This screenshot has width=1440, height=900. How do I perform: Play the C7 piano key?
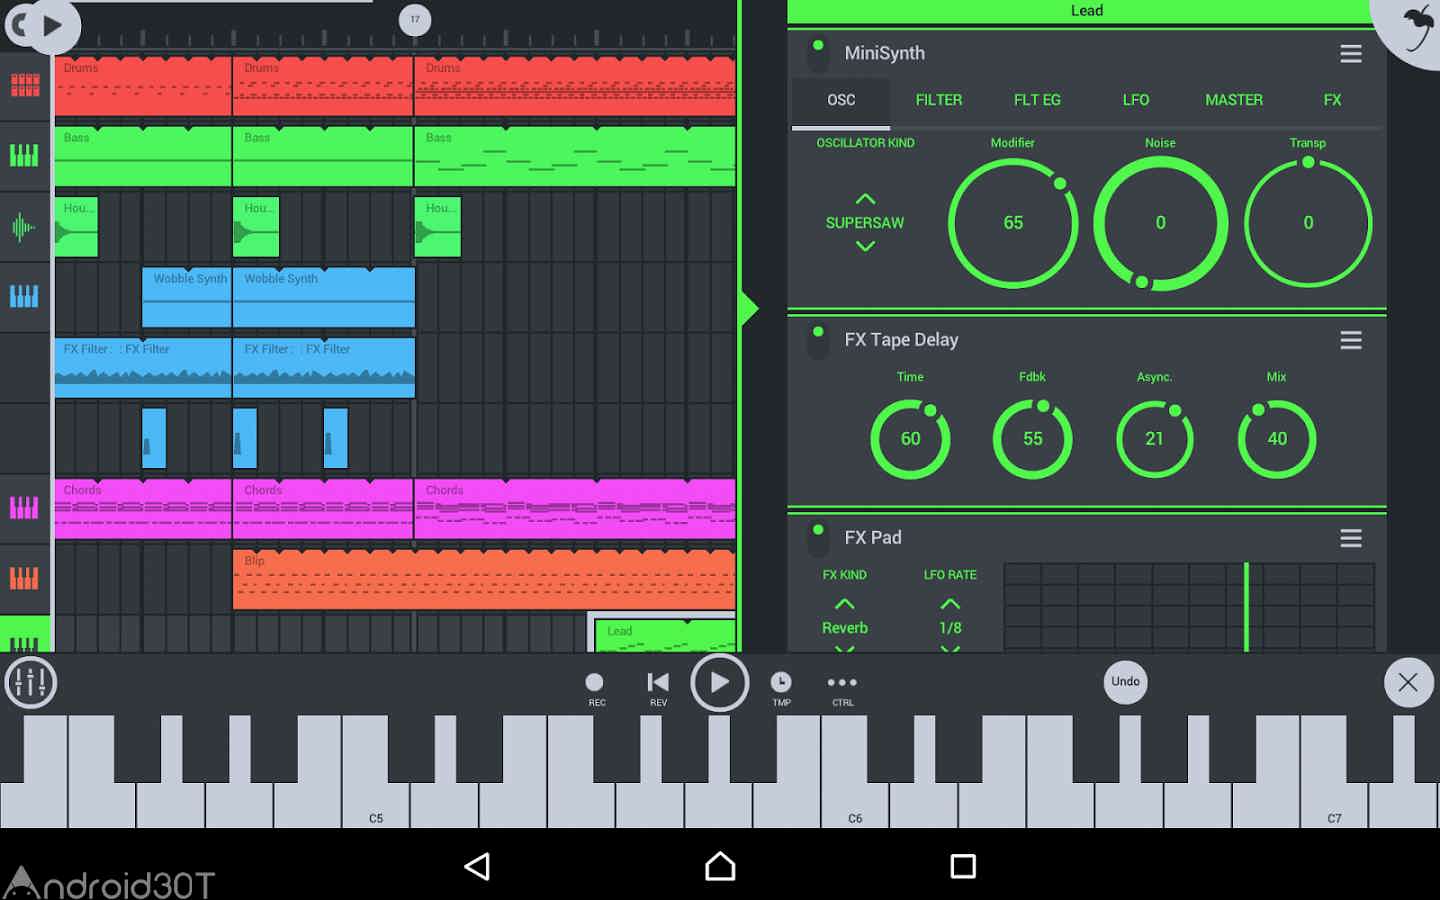click(x=1334, y=805)
